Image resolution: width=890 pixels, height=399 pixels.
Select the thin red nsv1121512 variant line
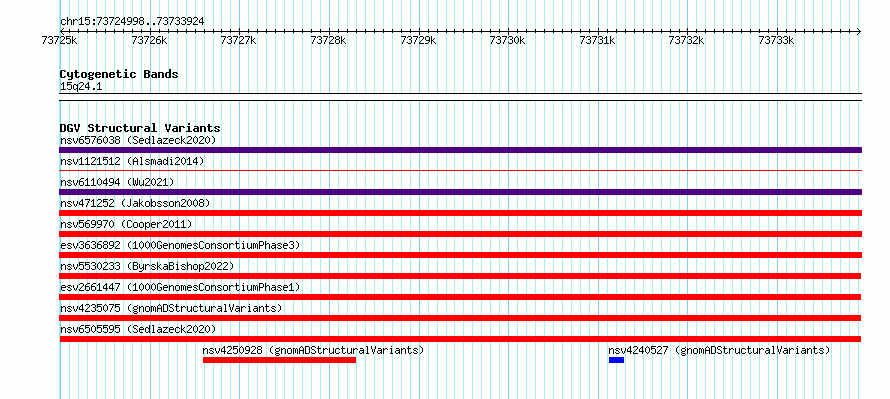tap(460, 170)
